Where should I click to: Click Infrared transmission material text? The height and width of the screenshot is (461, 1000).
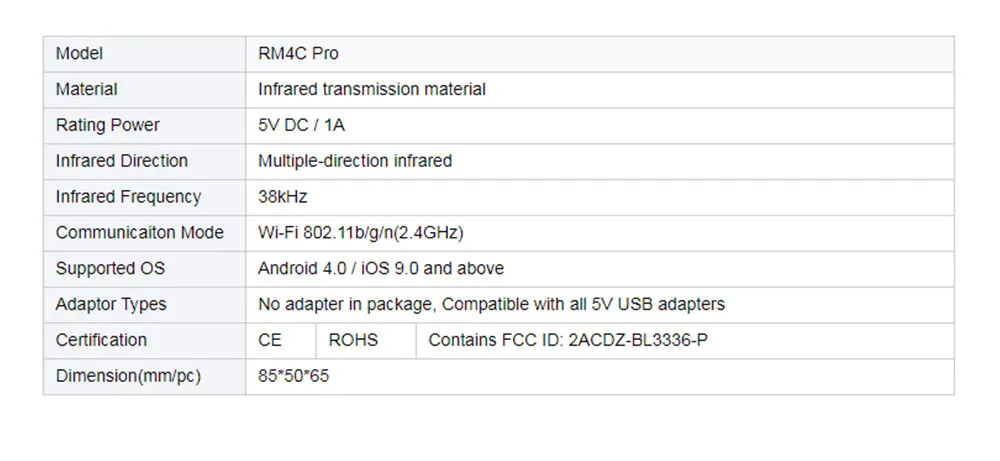pyautogui.click(x=372, y=90)
